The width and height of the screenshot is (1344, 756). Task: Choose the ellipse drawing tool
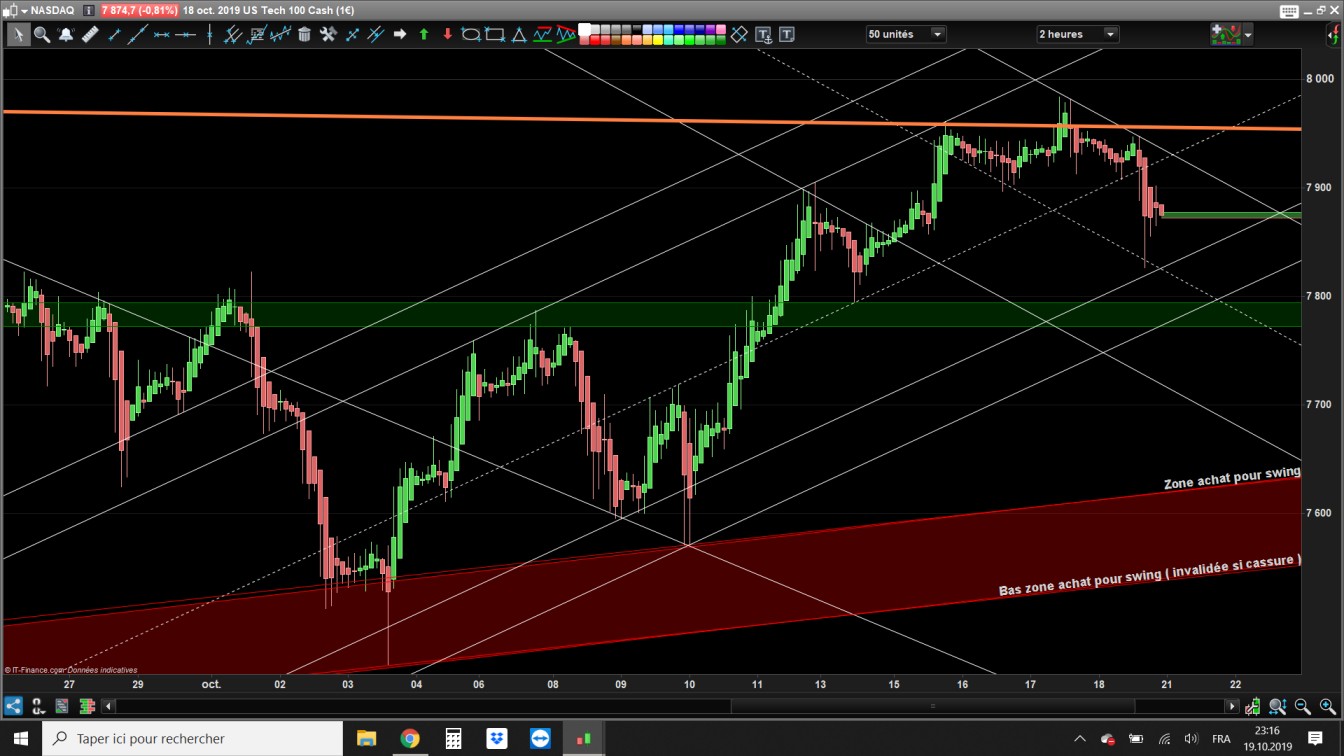pyautogui.click(x=471, y=34)
